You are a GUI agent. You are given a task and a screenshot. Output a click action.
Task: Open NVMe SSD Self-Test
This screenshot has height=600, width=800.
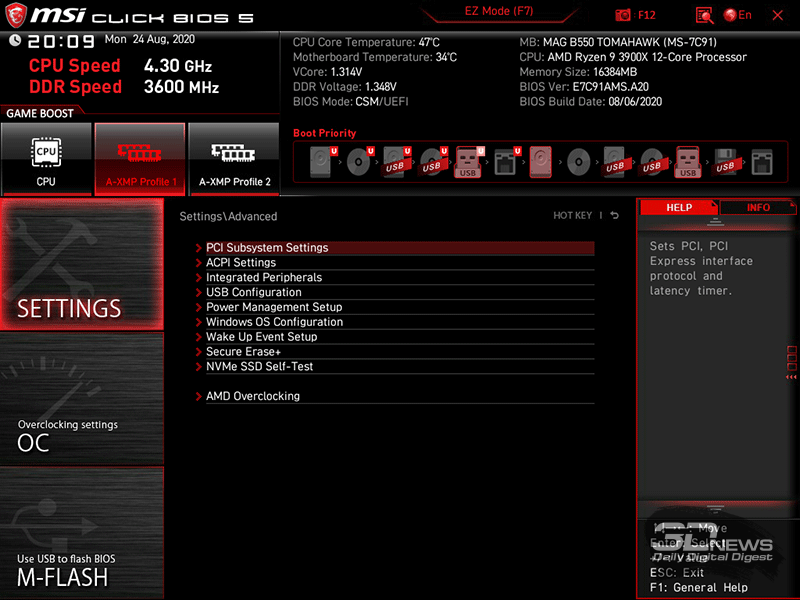coord(400,366)
